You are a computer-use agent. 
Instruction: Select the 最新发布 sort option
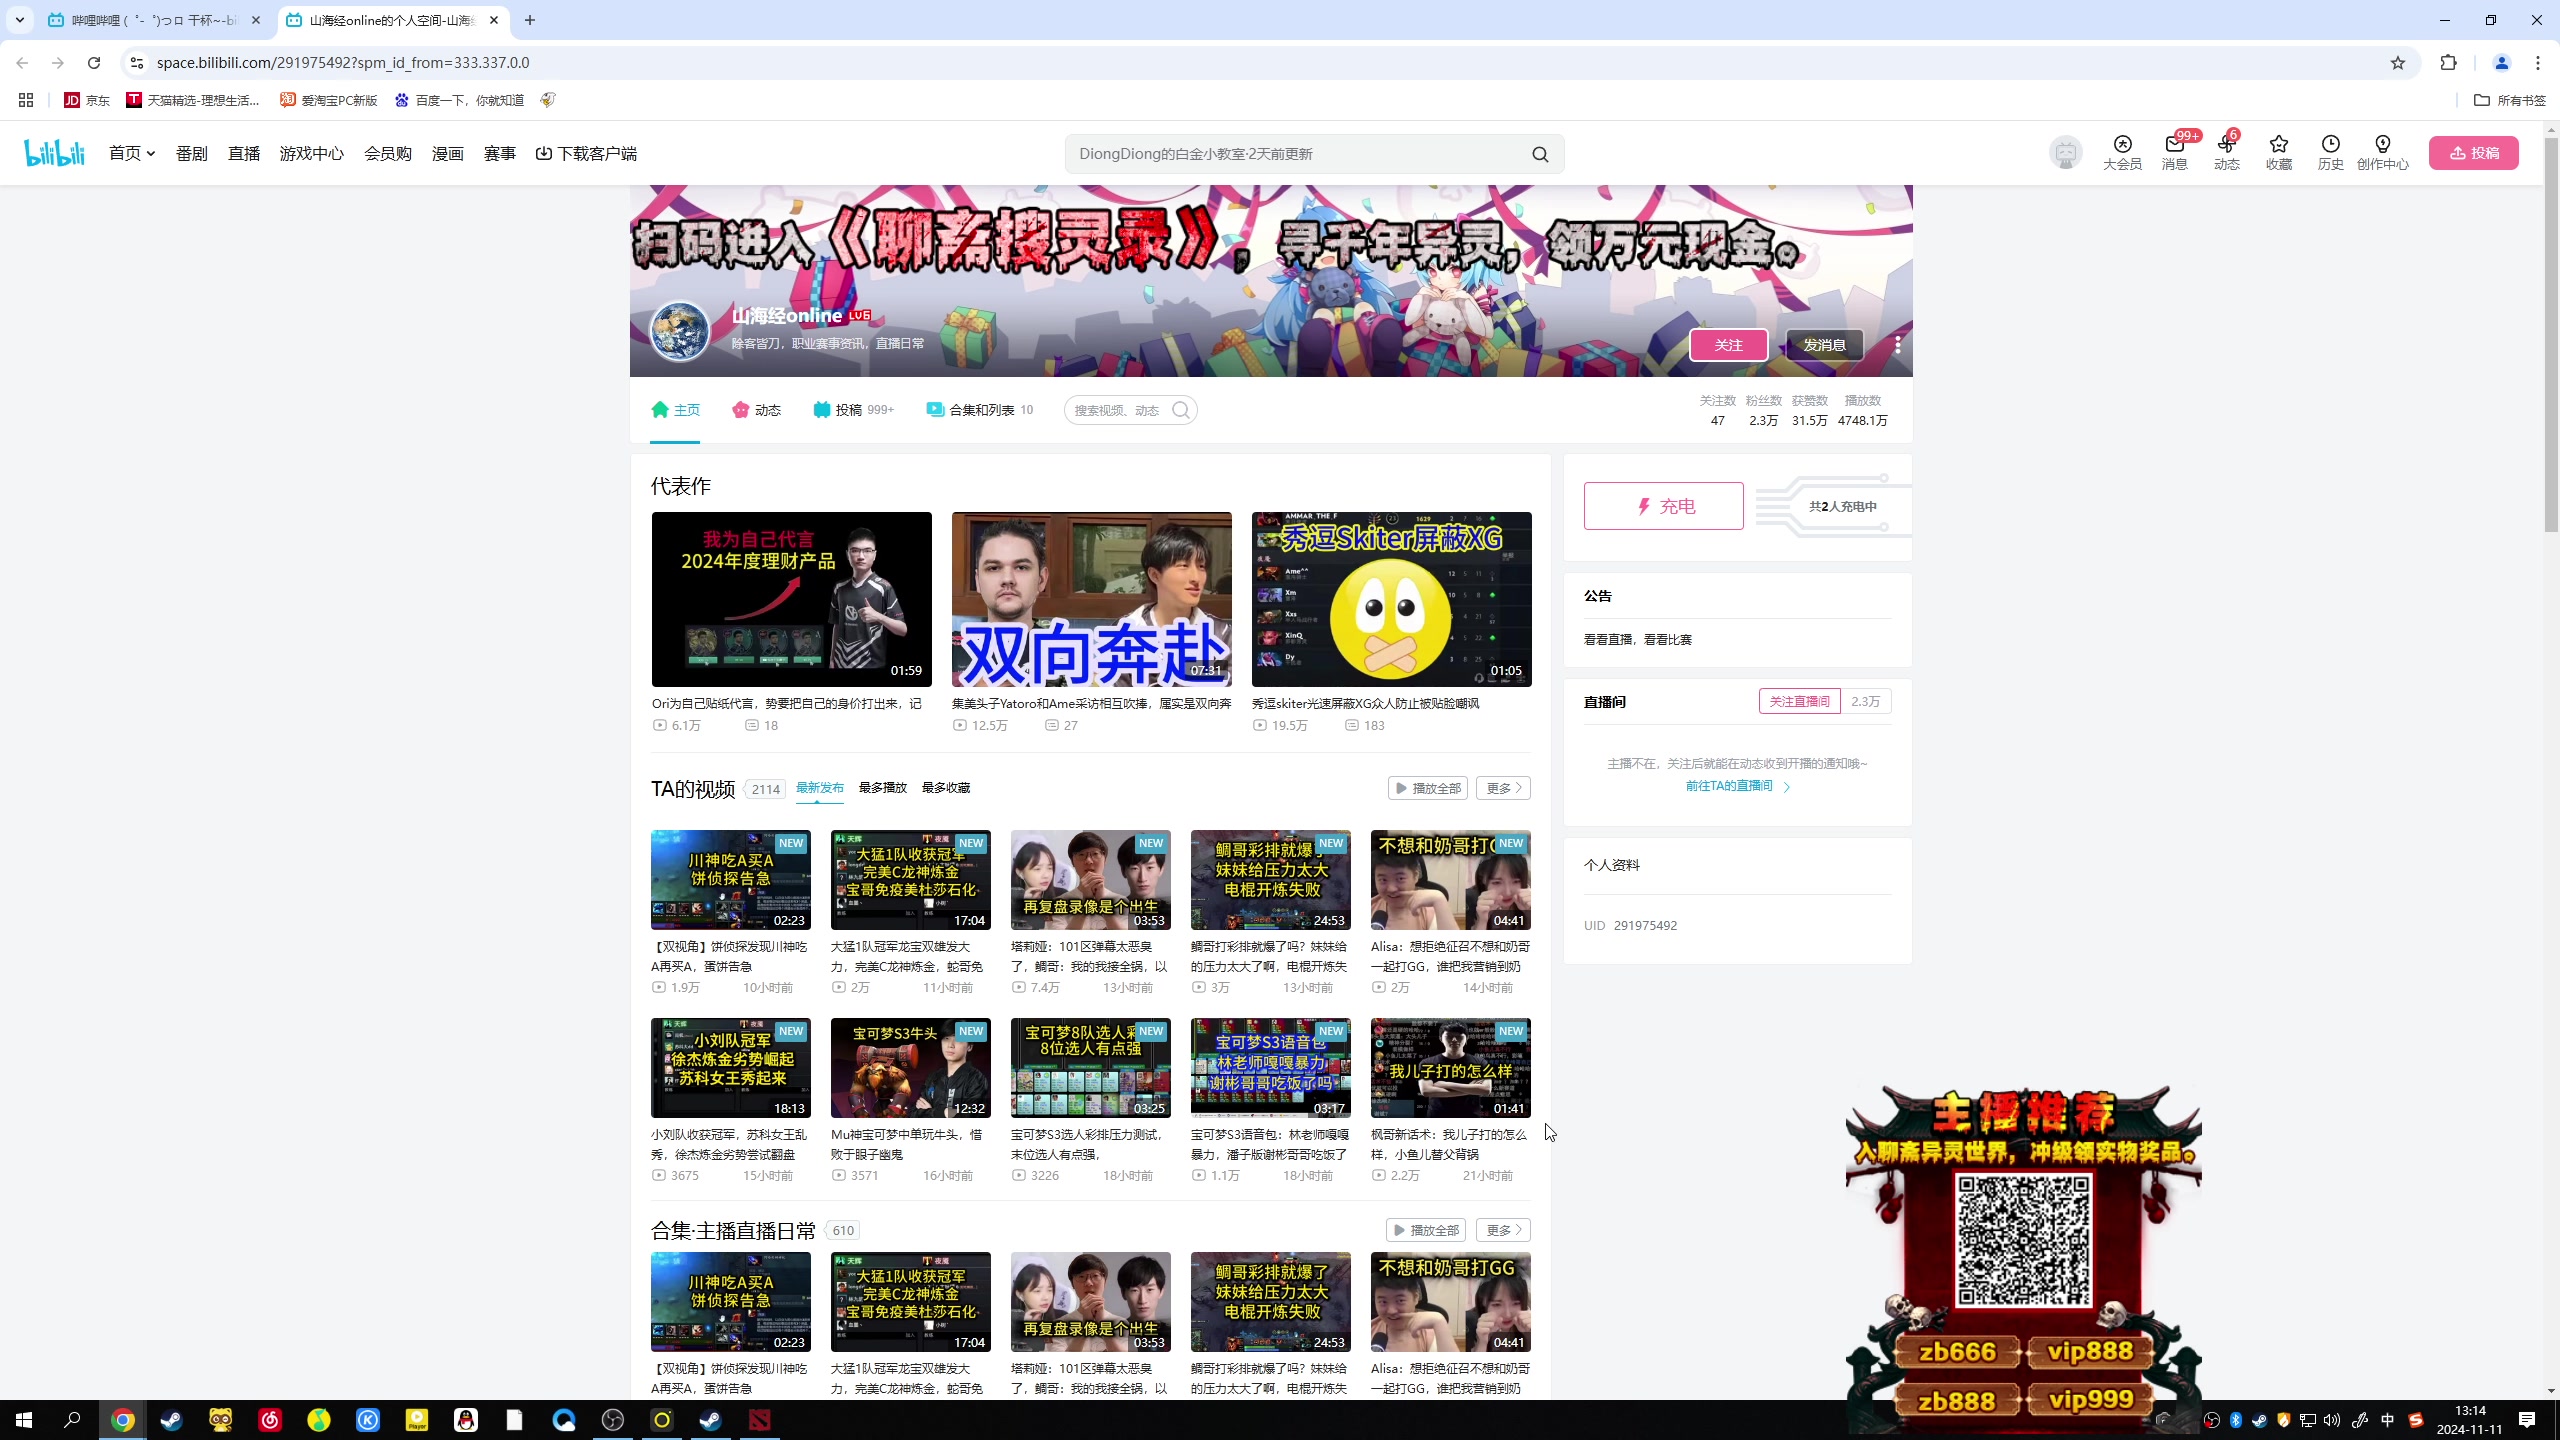pos(819,788)
